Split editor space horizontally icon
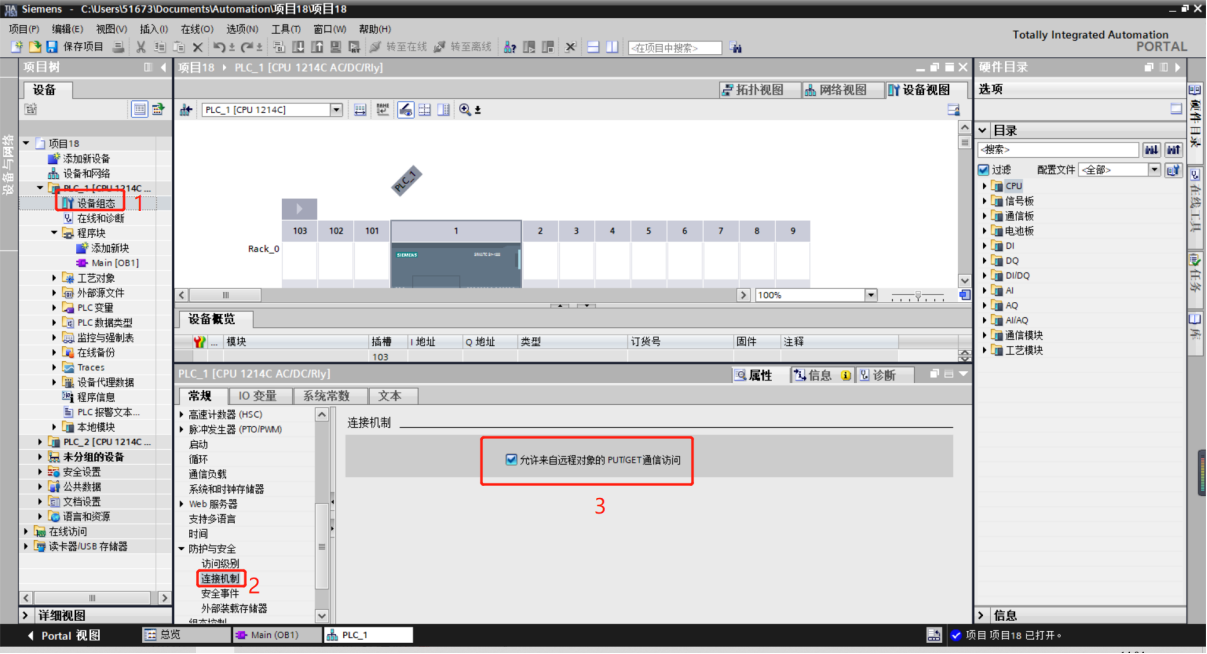 coord(593,47)
